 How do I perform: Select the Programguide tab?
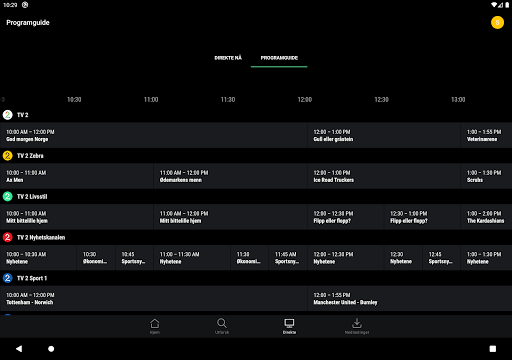coord(279,58)
